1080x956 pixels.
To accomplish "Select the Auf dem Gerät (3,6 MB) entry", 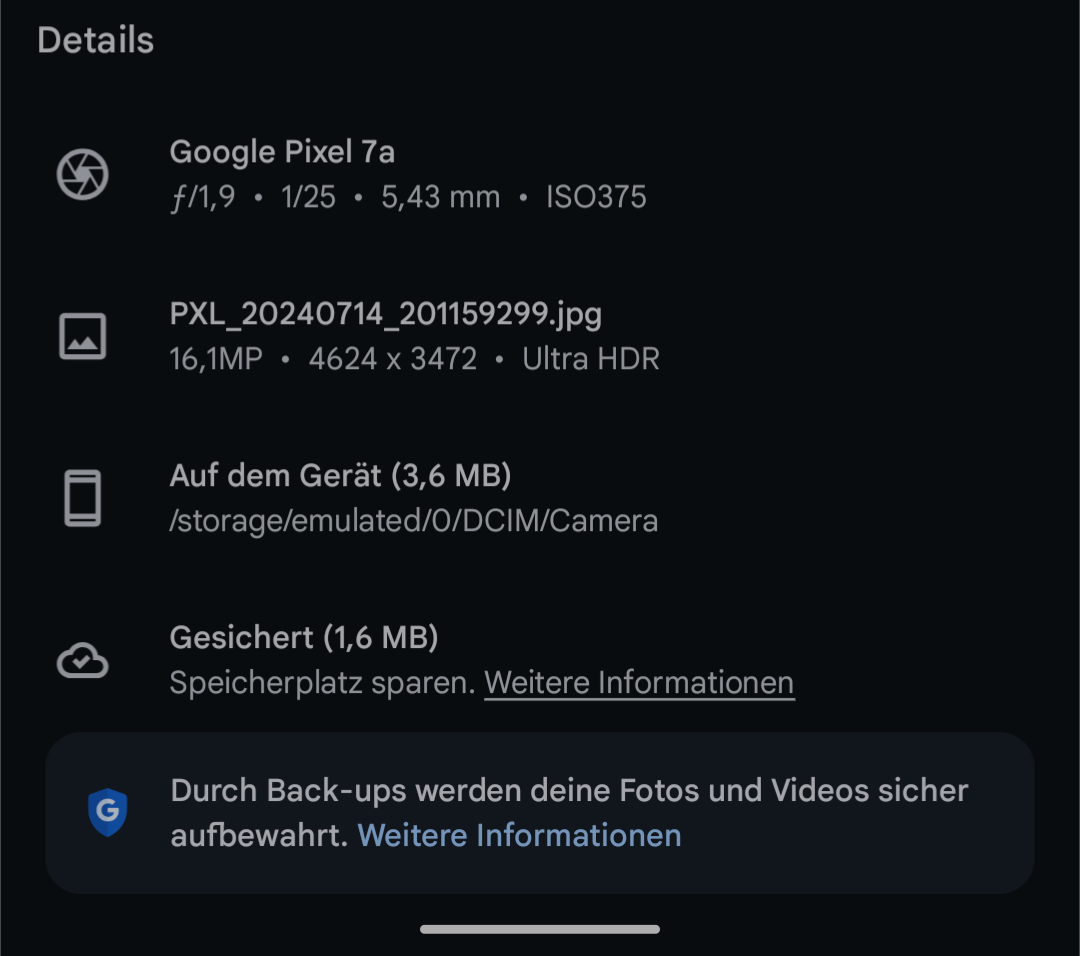I will 340,476.
